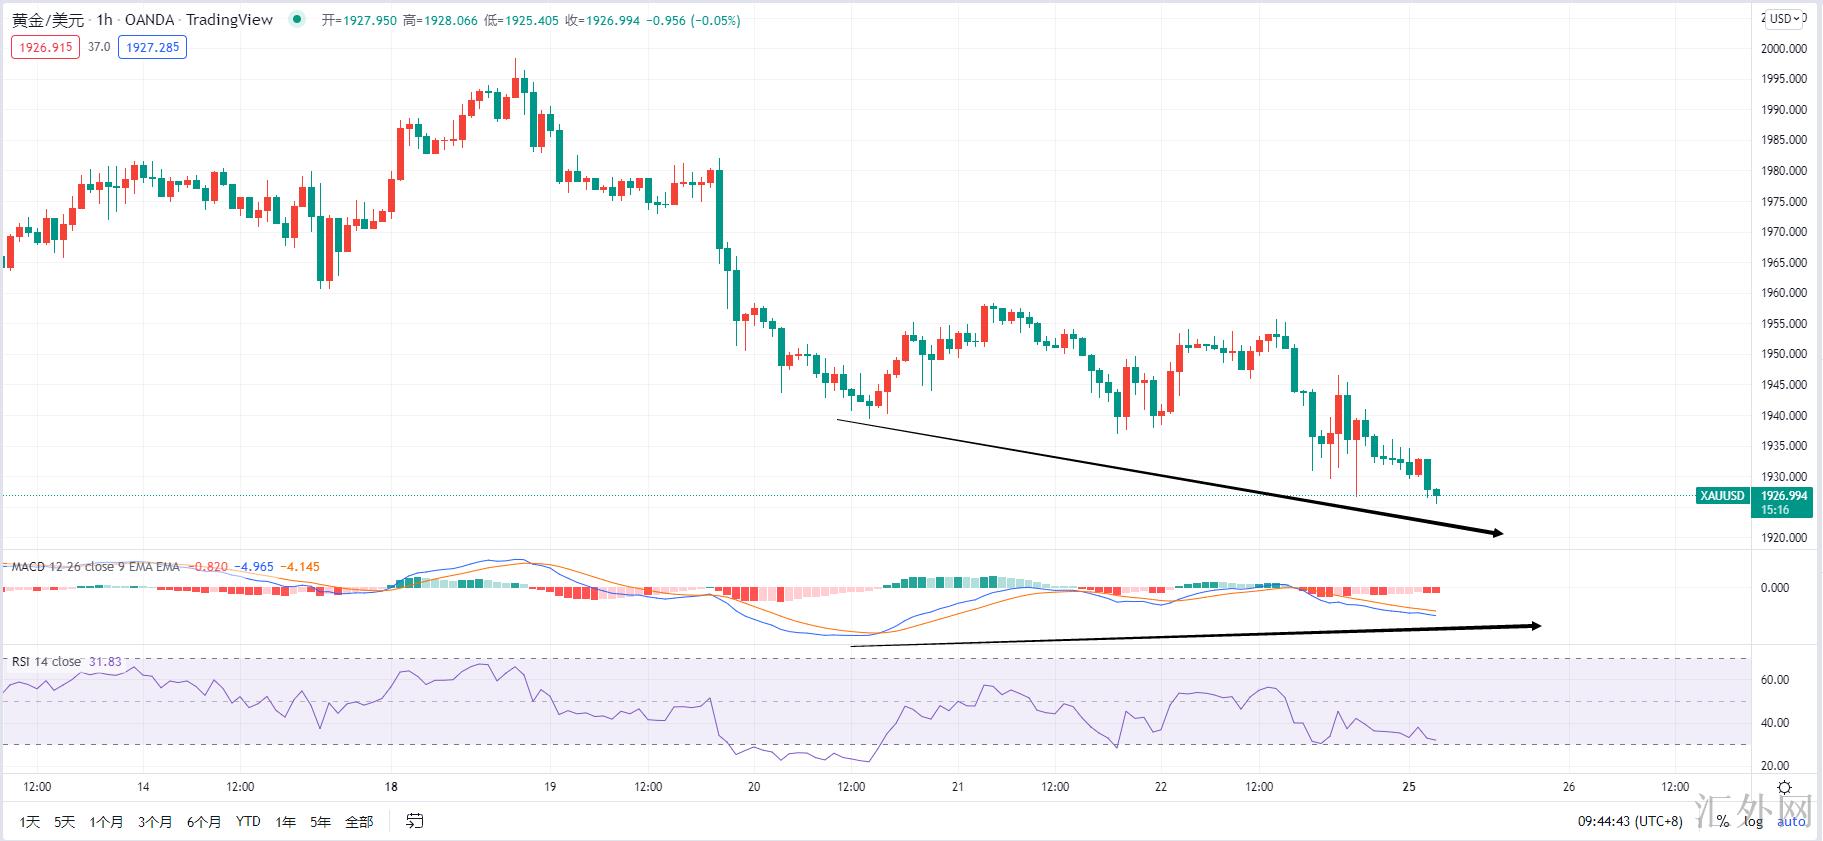Open the MACD indicator legend
The height and width of the screenshot is (841, 1823).
pos(95,567)
